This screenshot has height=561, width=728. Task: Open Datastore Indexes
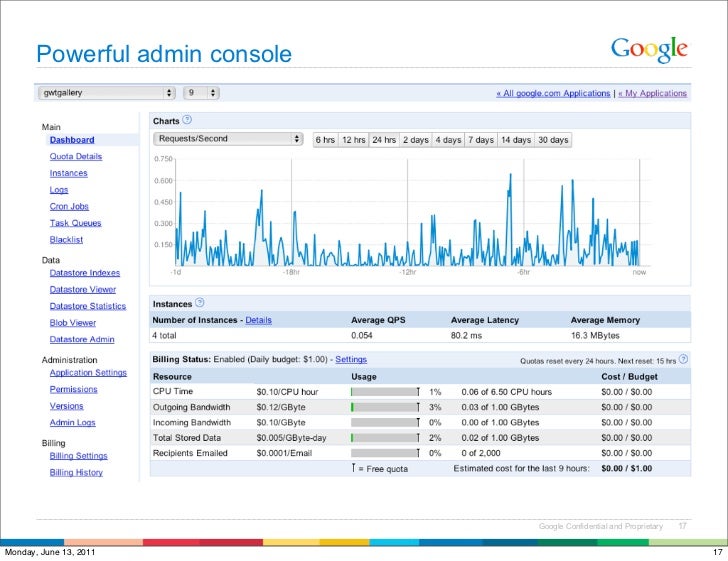84,273
